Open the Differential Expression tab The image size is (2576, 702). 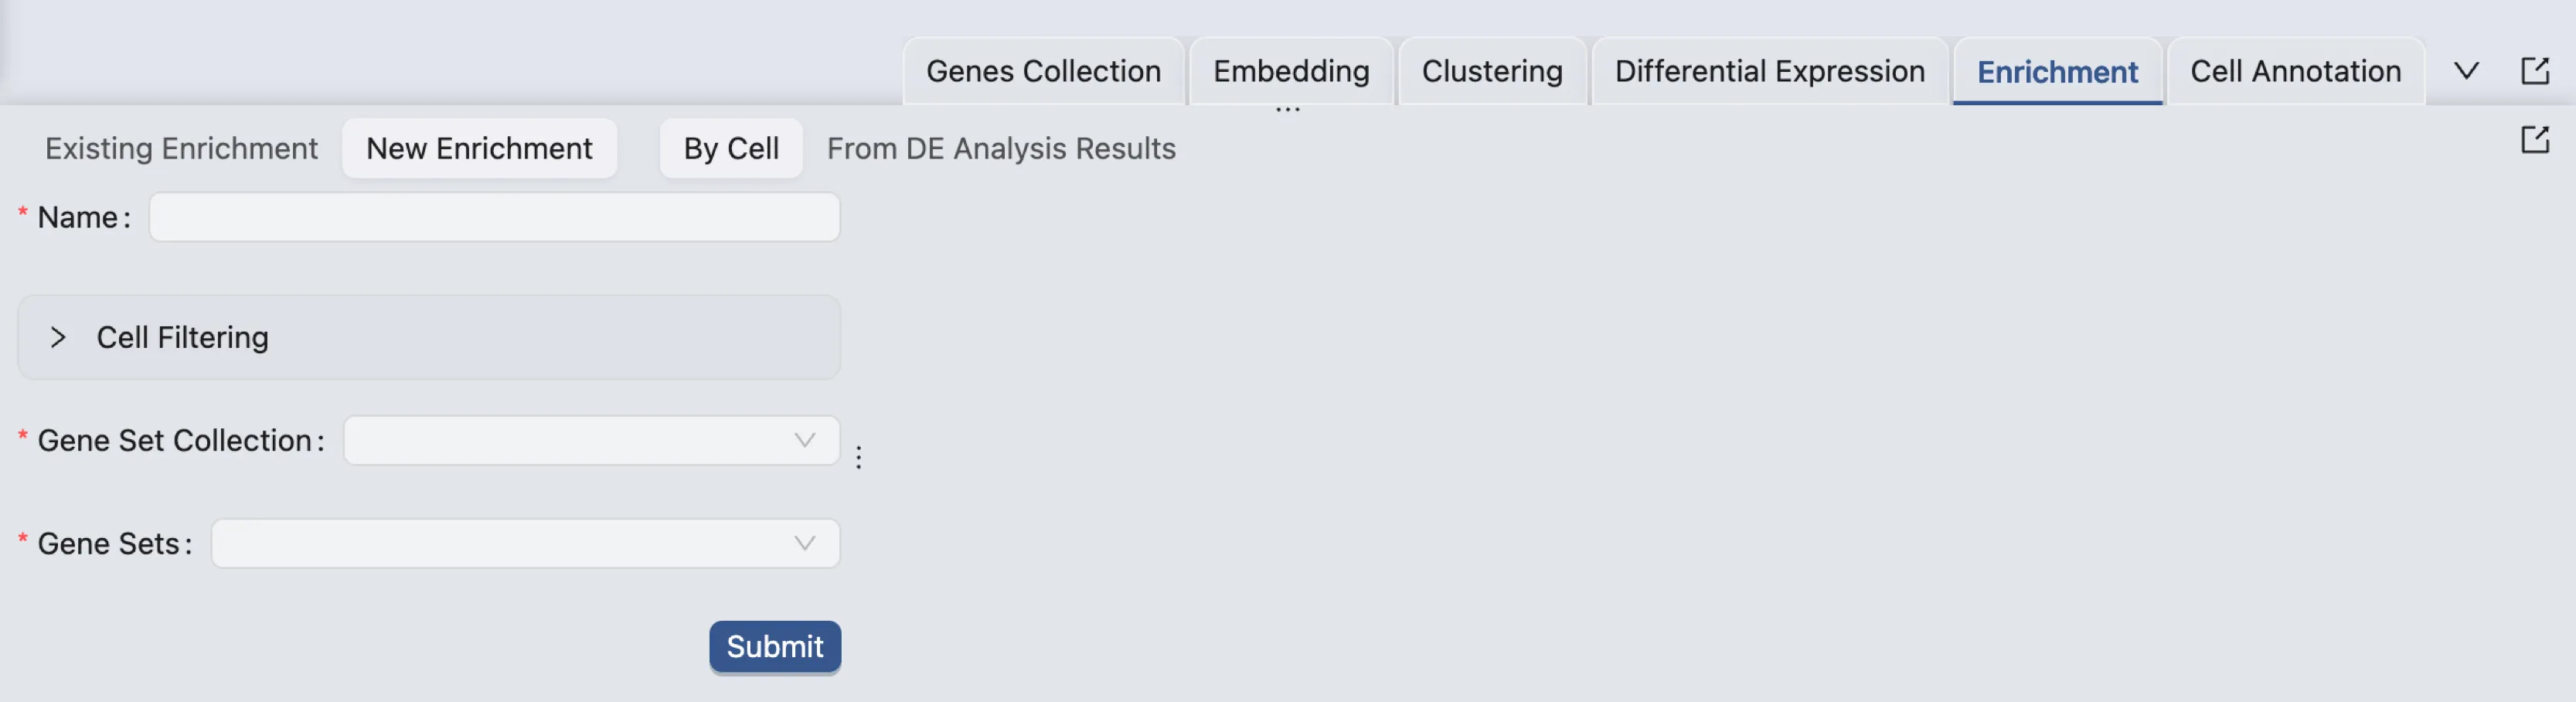1769,71
